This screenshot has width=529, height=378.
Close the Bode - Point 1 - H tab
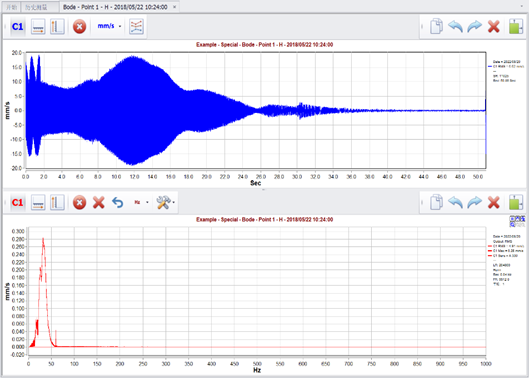click(174, 7)
